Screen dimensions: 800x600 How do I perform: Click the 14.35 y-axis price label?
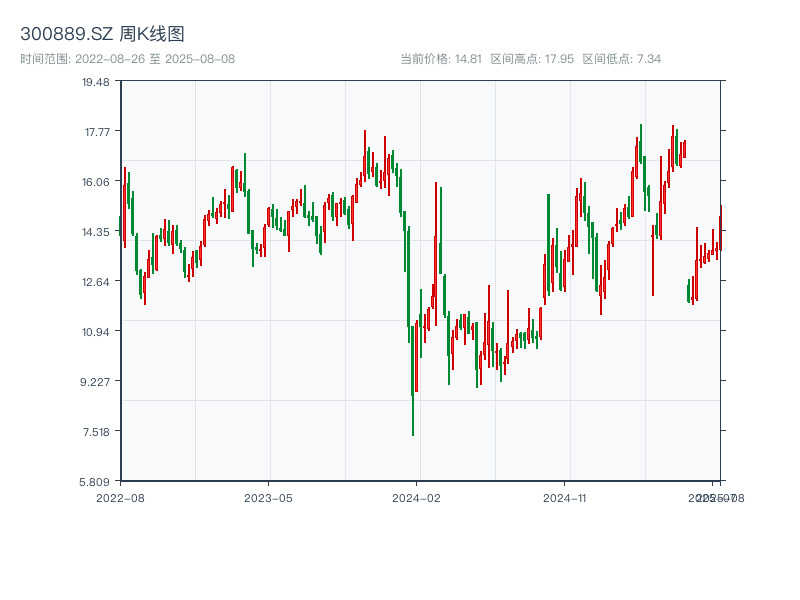click(x=96, y=232)
